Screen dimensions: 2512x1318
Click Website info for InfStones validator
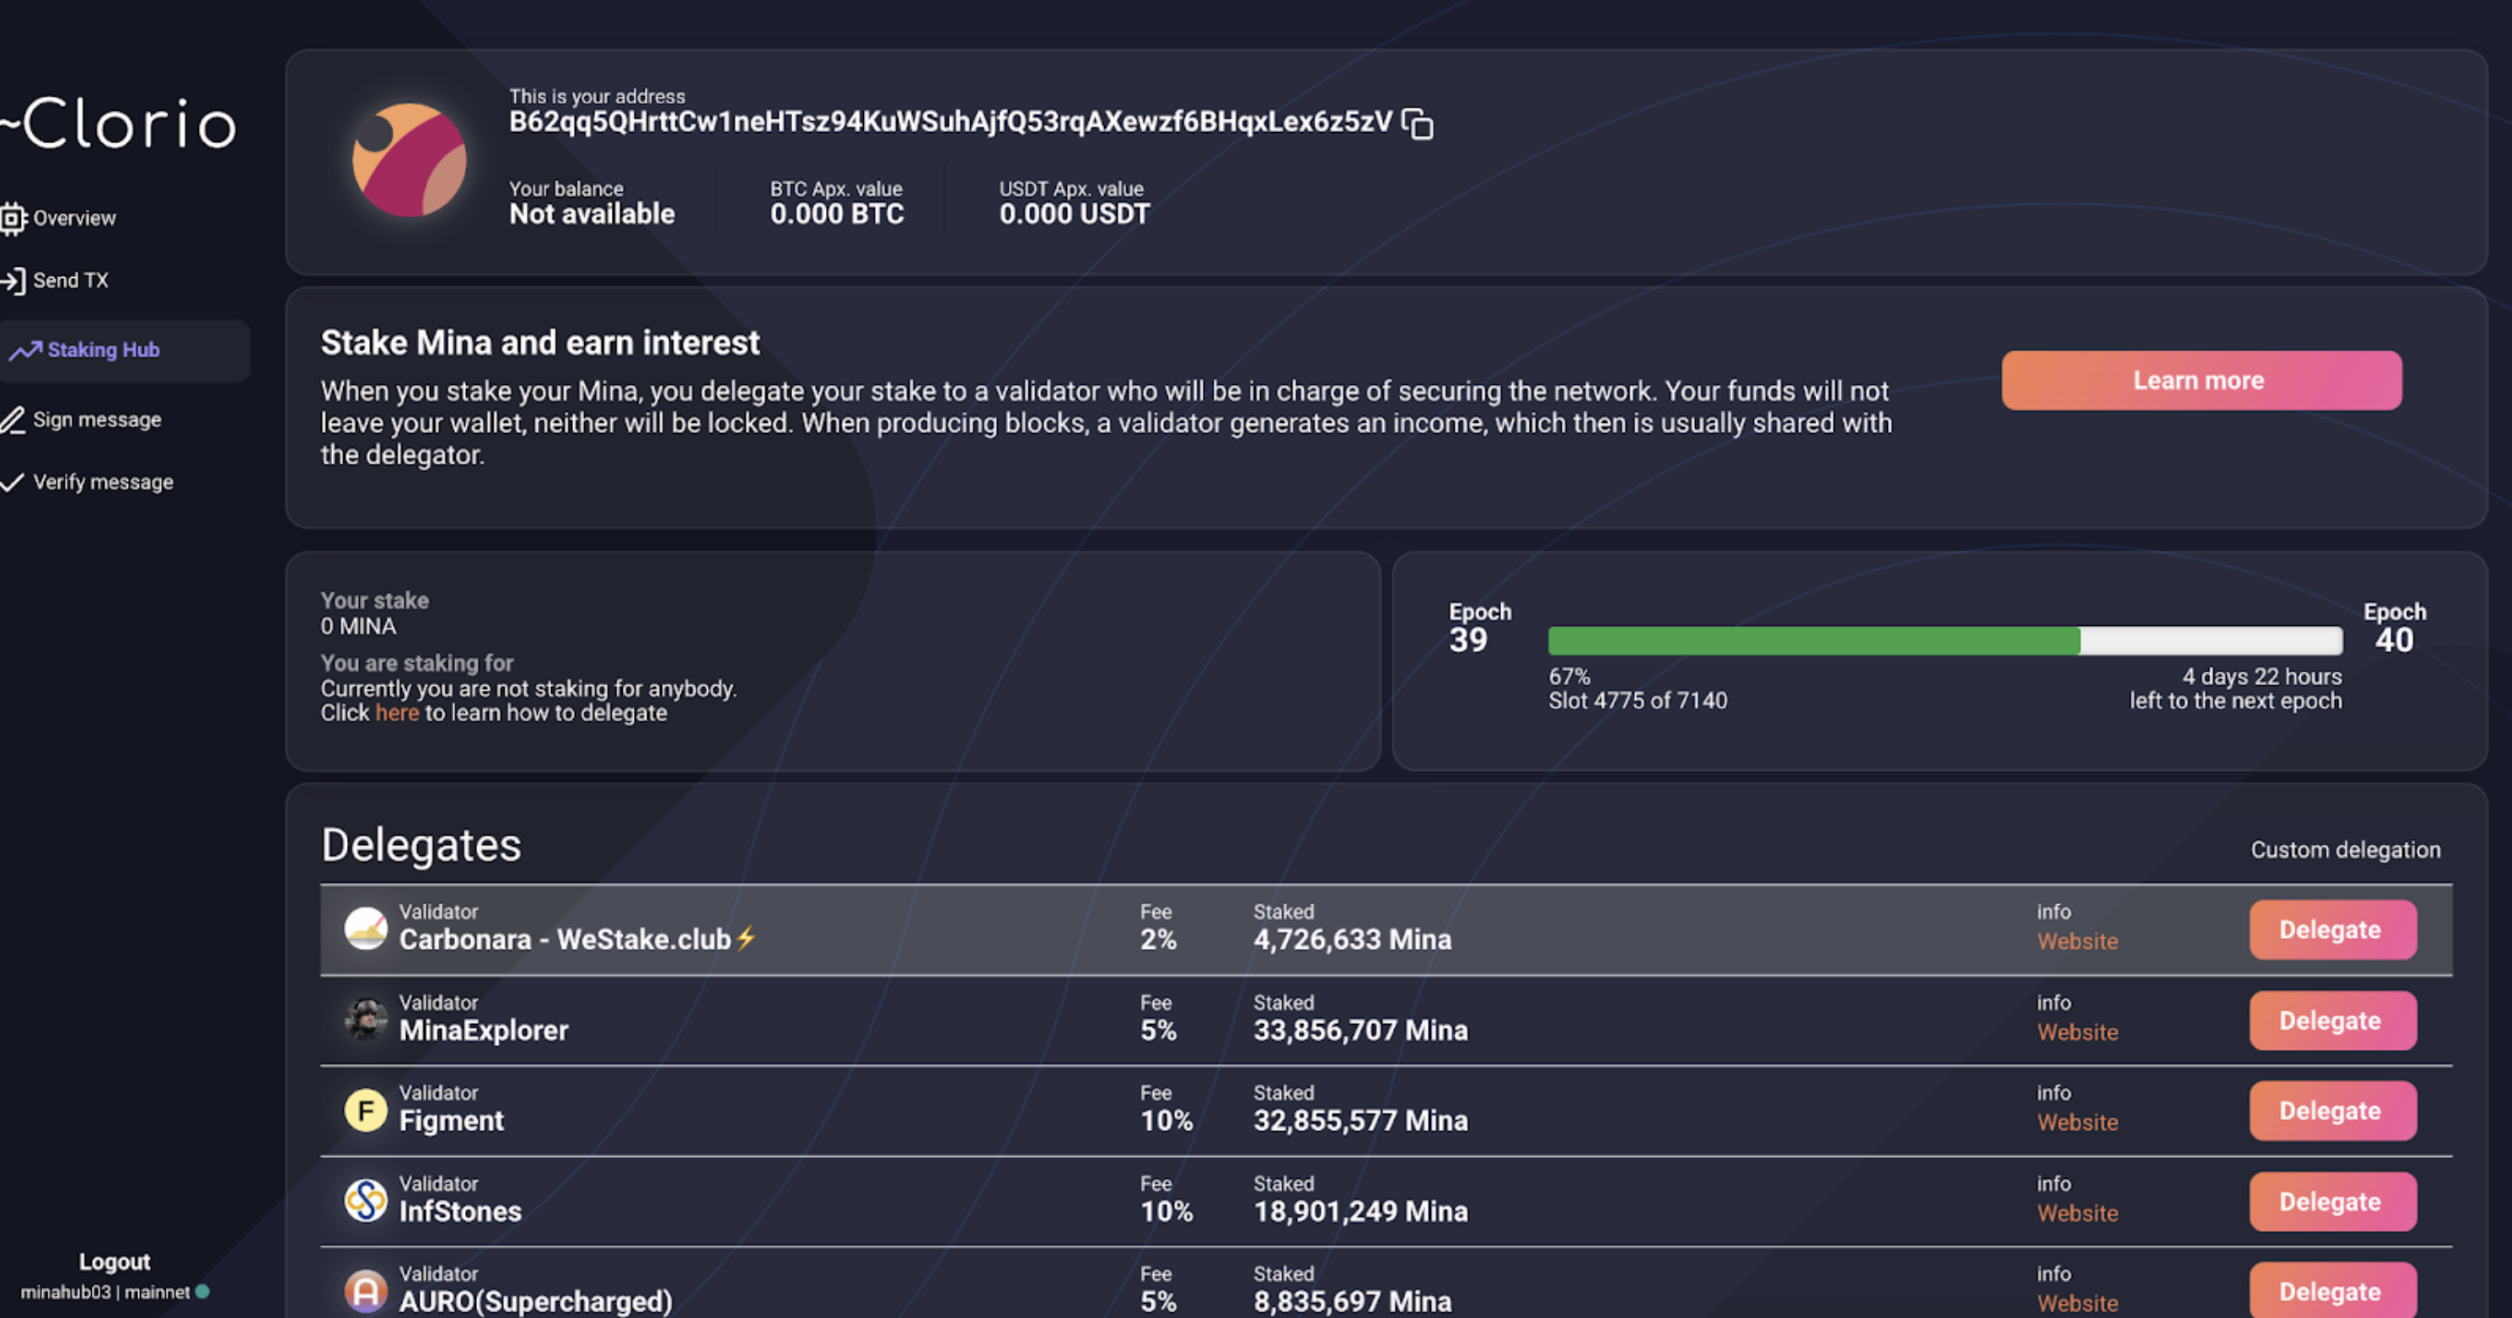tap(2077, 1213)
